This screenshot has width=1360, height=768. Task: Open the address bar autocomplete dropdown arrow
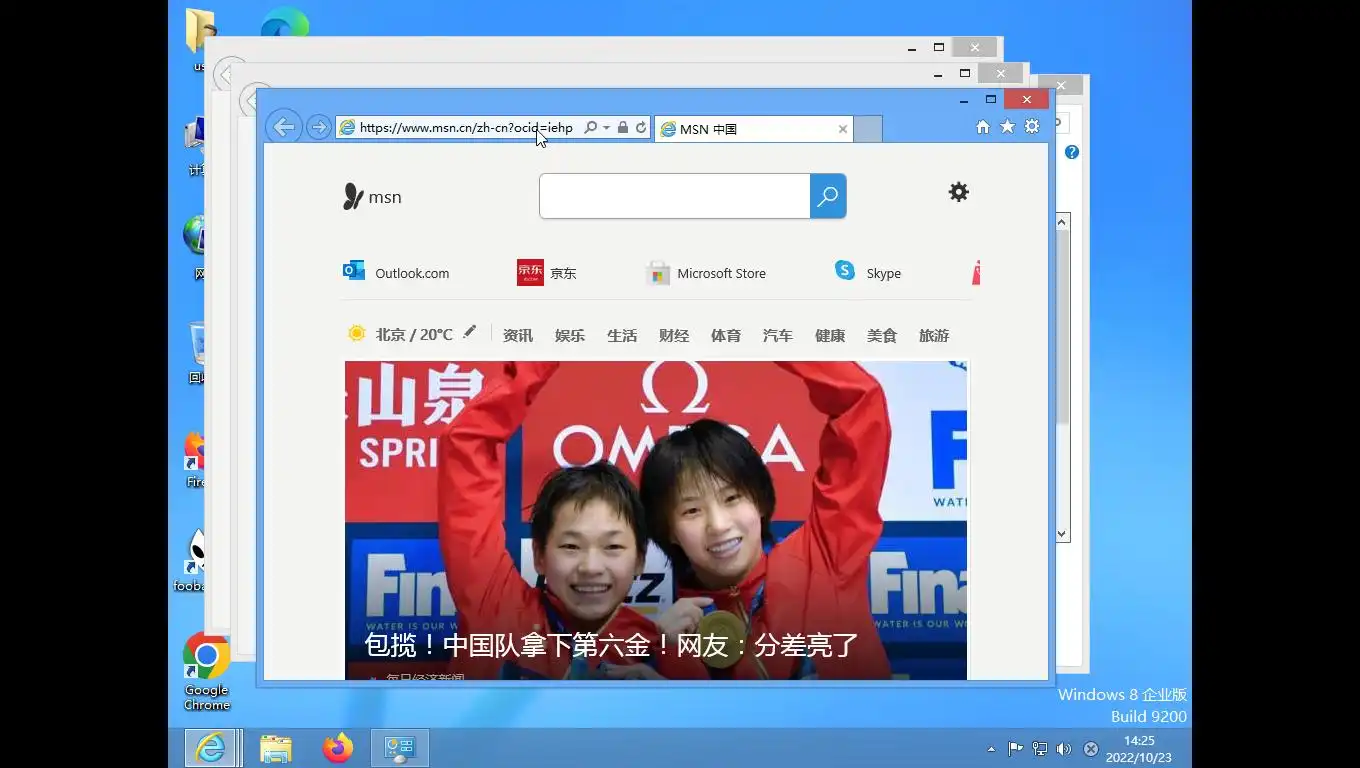pos(606,128)
